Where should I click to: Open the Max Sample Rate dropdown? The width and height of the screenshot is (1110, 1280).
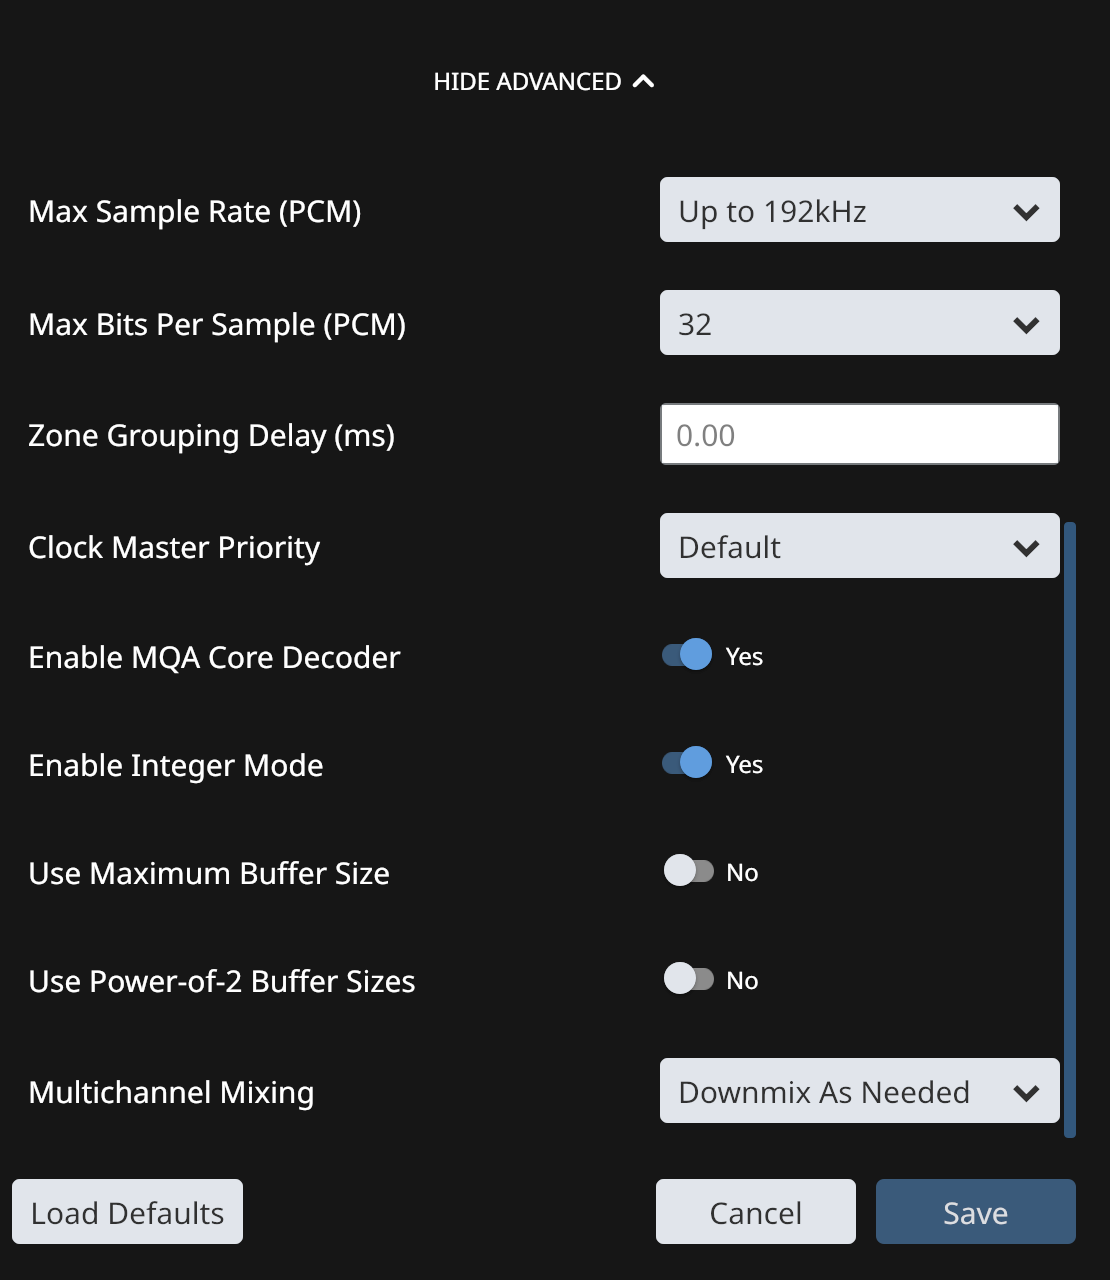click(860, 210)
